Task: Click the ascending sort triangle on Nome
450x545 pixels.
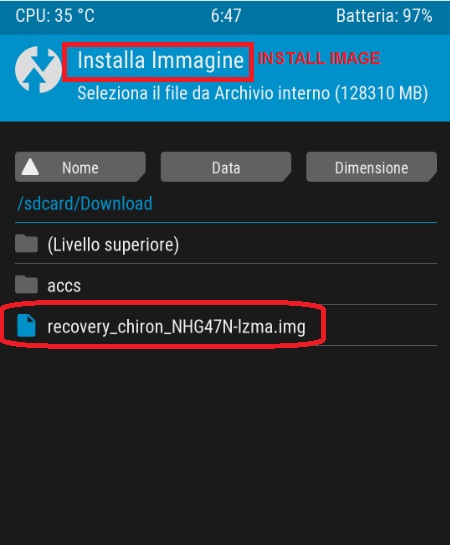Action: coord(30,167)
